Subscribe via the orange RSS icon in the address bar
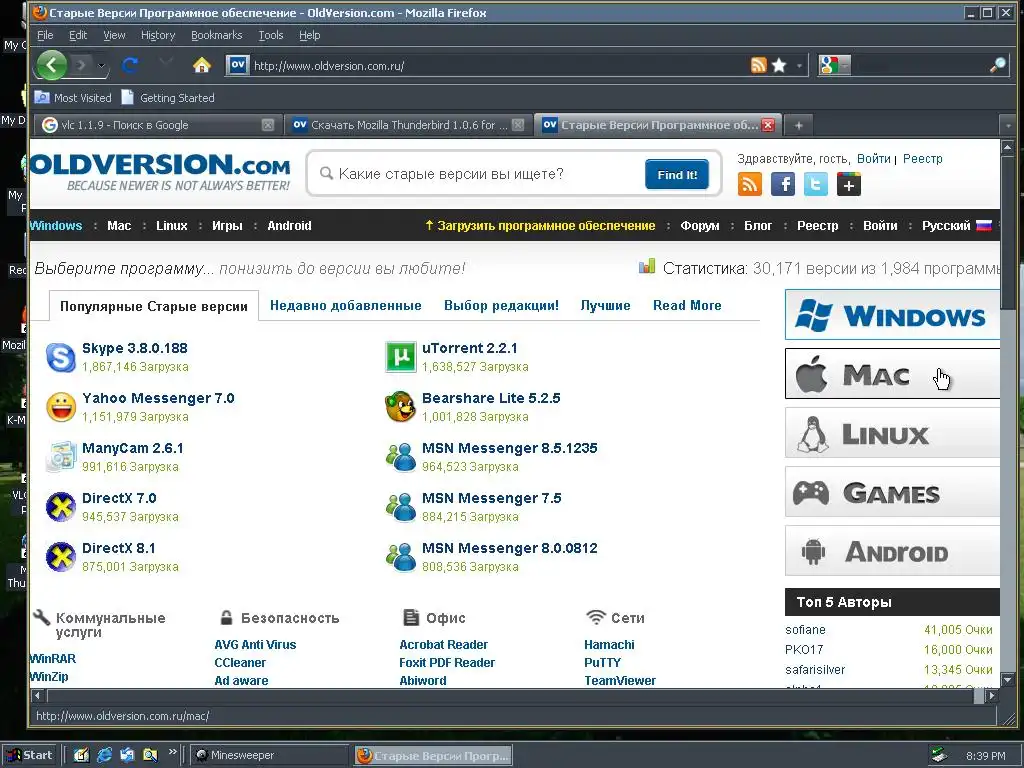The image size is (1024, 768). (x=758, y=65)
